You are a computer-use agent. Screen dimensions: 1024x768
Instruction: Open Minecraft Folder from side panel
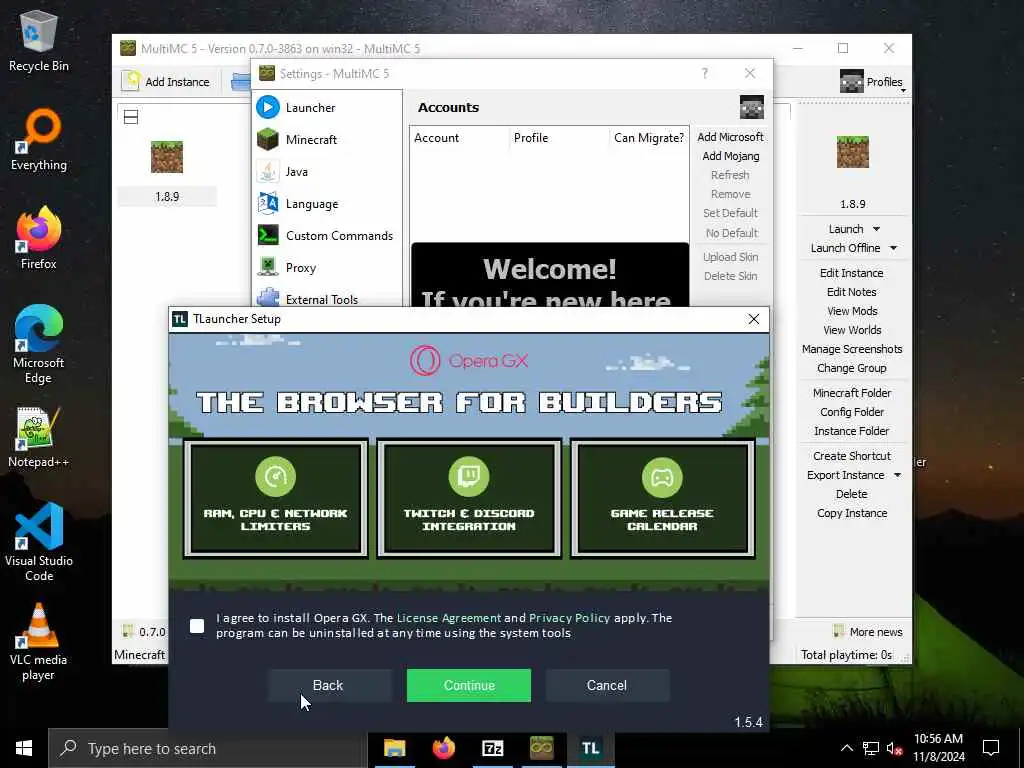click(852, 392)
